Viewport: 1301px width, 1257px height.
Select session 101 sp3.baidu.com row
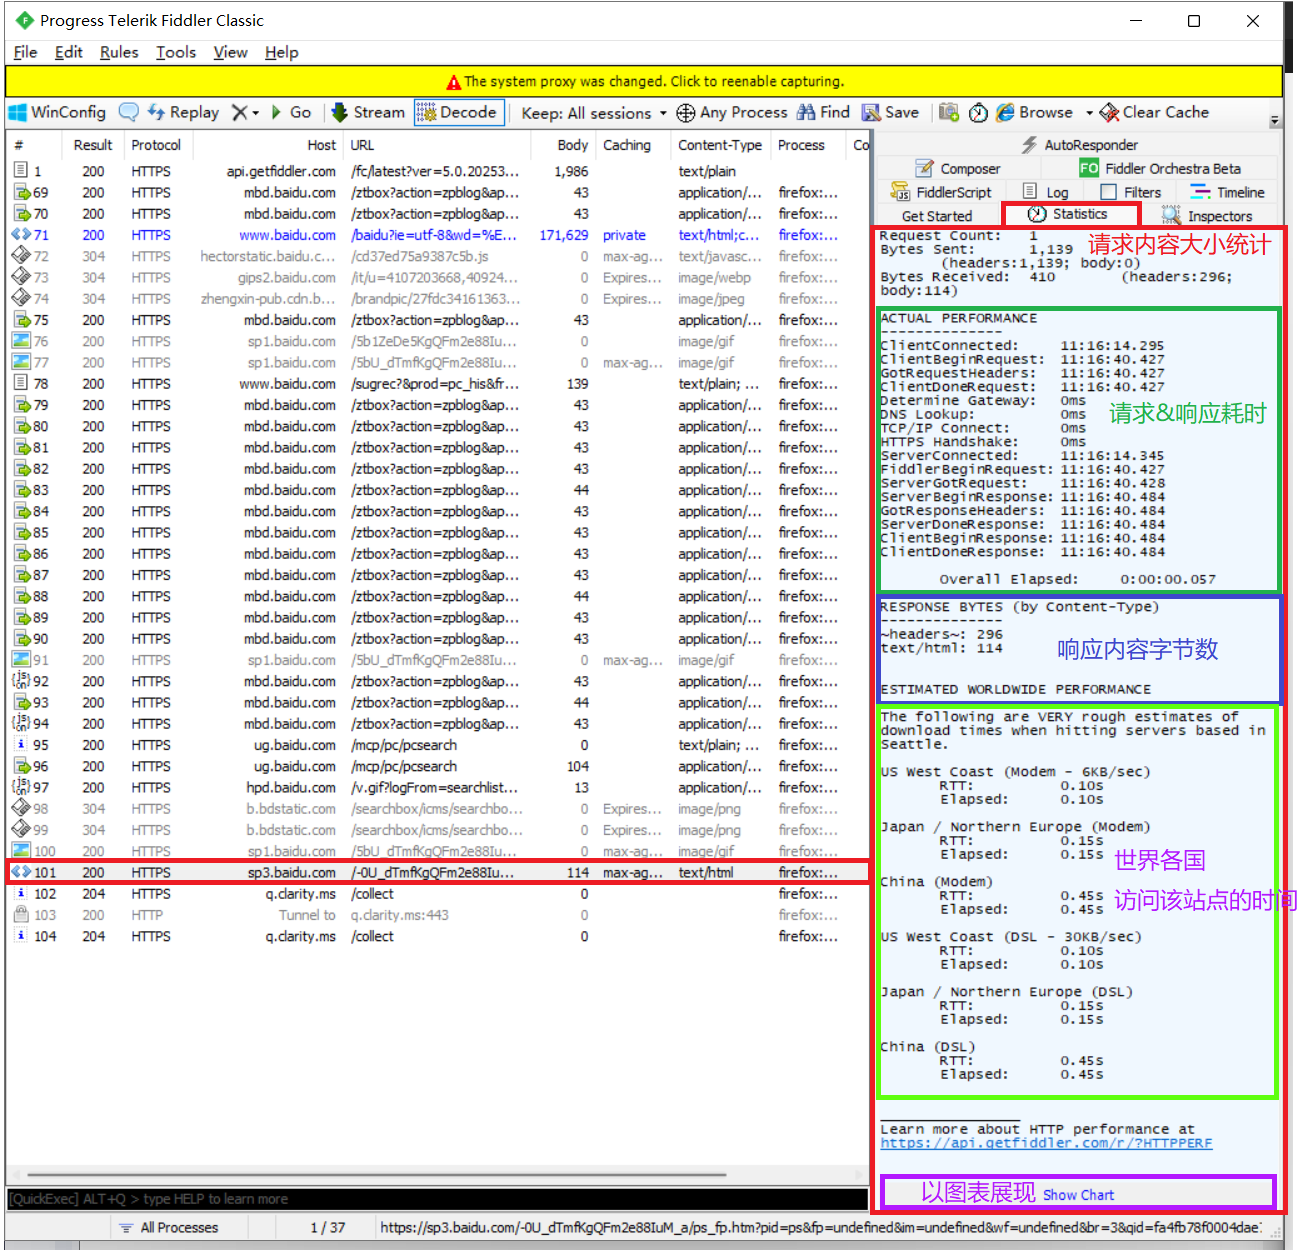tap(437, 872)
